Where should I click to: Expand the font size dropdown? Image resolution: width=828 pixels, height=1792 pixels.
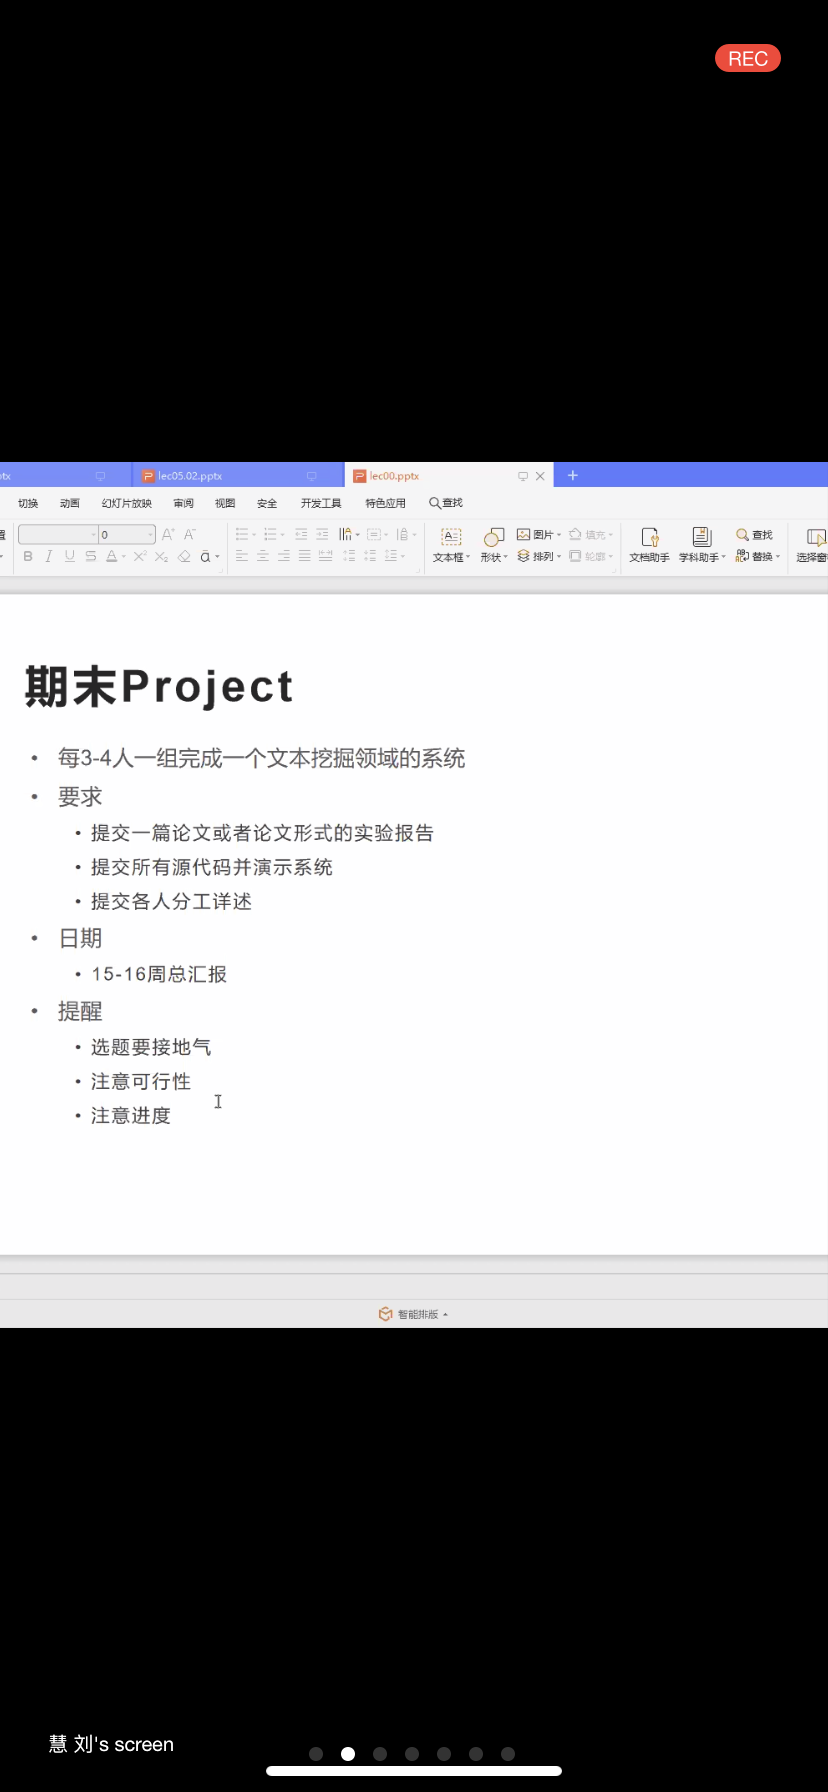150,535
